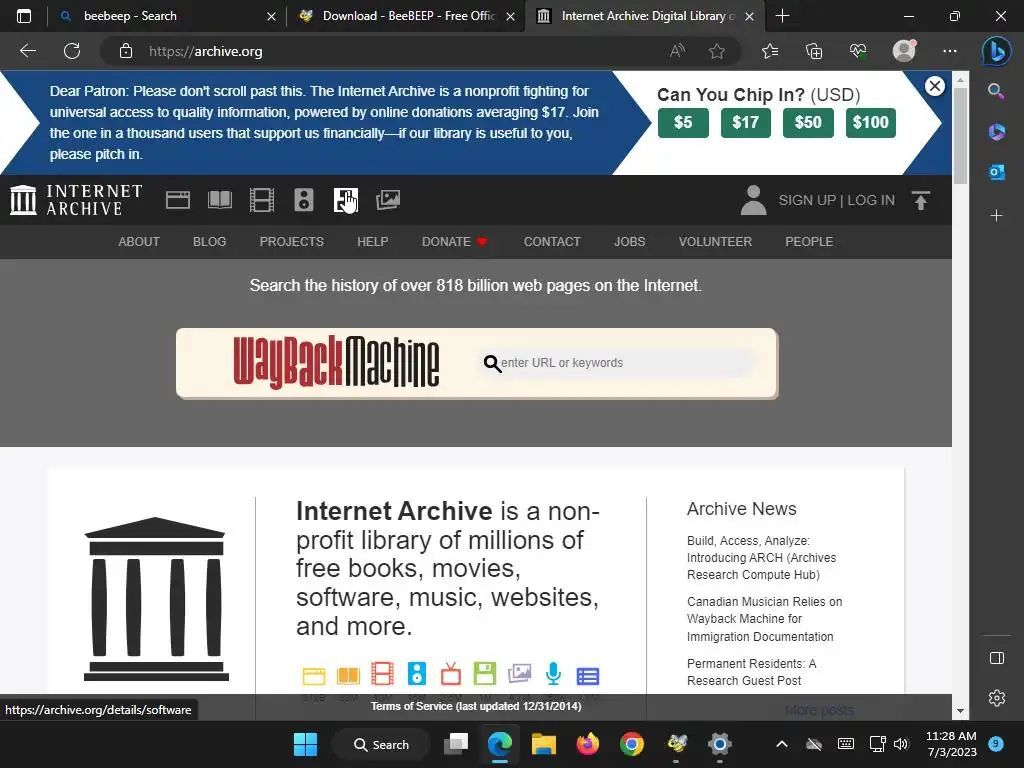This screenshot has height=768, width=1024.
Task: Donate $50 button
Action: click(x=808, y=123)
